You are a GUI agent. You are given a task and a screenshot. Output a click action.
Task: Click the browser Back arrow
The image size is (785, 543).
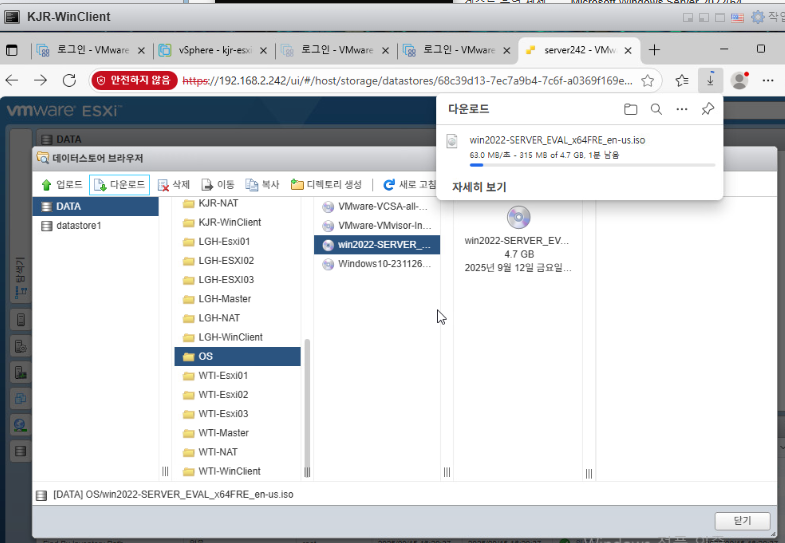click(12, 80)
